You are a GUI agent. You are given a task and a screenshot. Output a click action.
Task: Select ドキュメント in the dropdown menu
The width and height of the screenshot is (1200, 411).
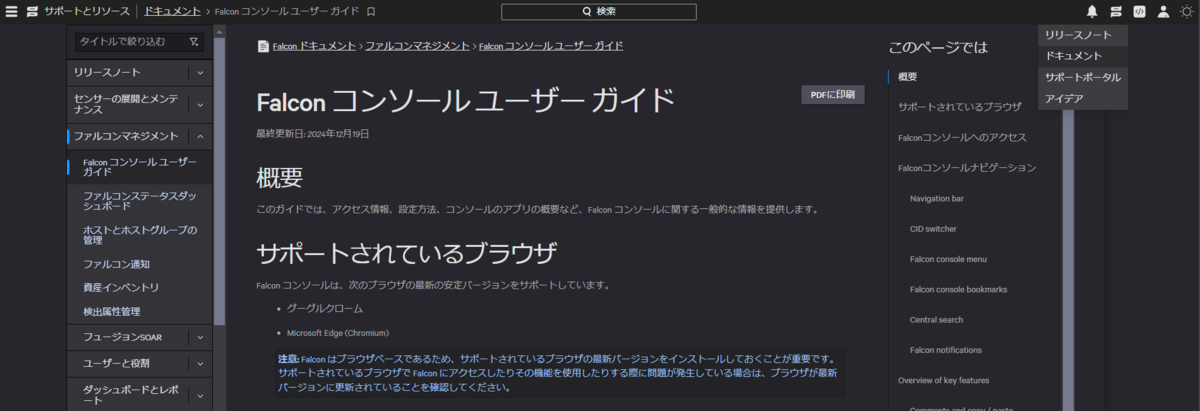tap(1083, 56)
